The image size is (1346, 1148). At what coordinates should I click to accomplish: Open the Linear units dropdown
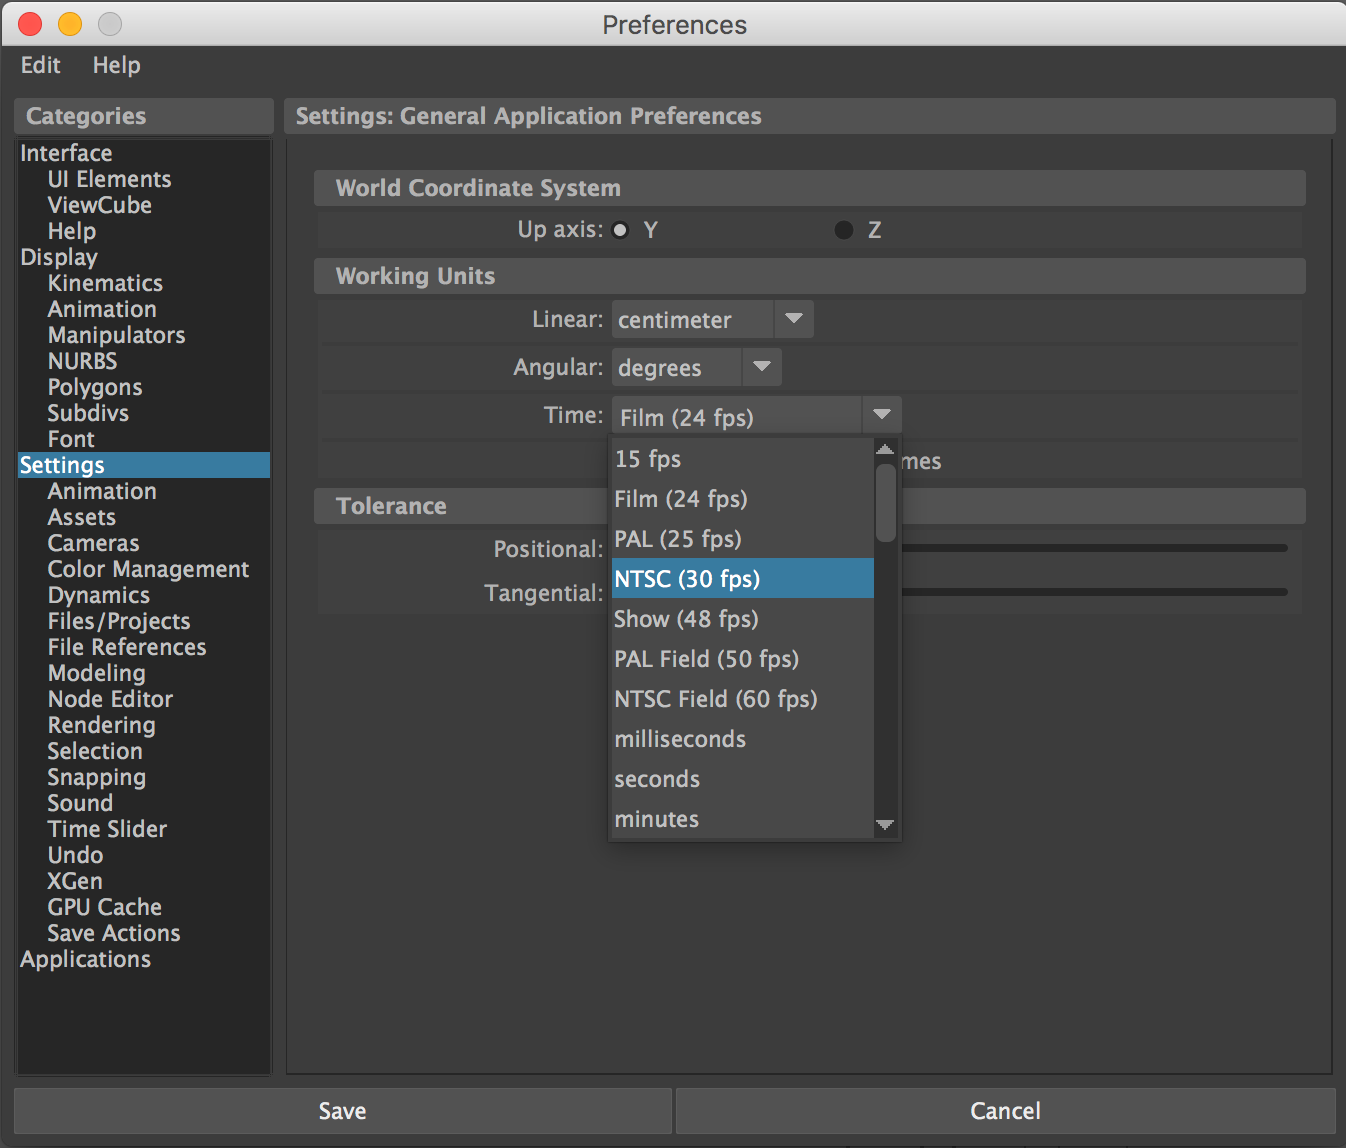793,319
